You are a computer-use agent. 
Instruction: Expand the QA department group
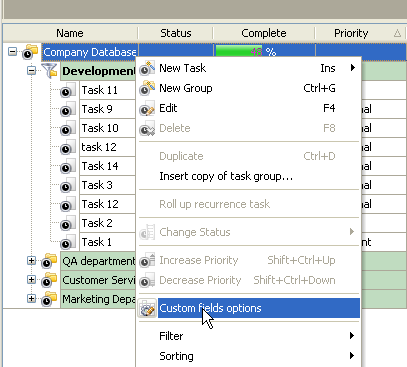coord(32,261)
